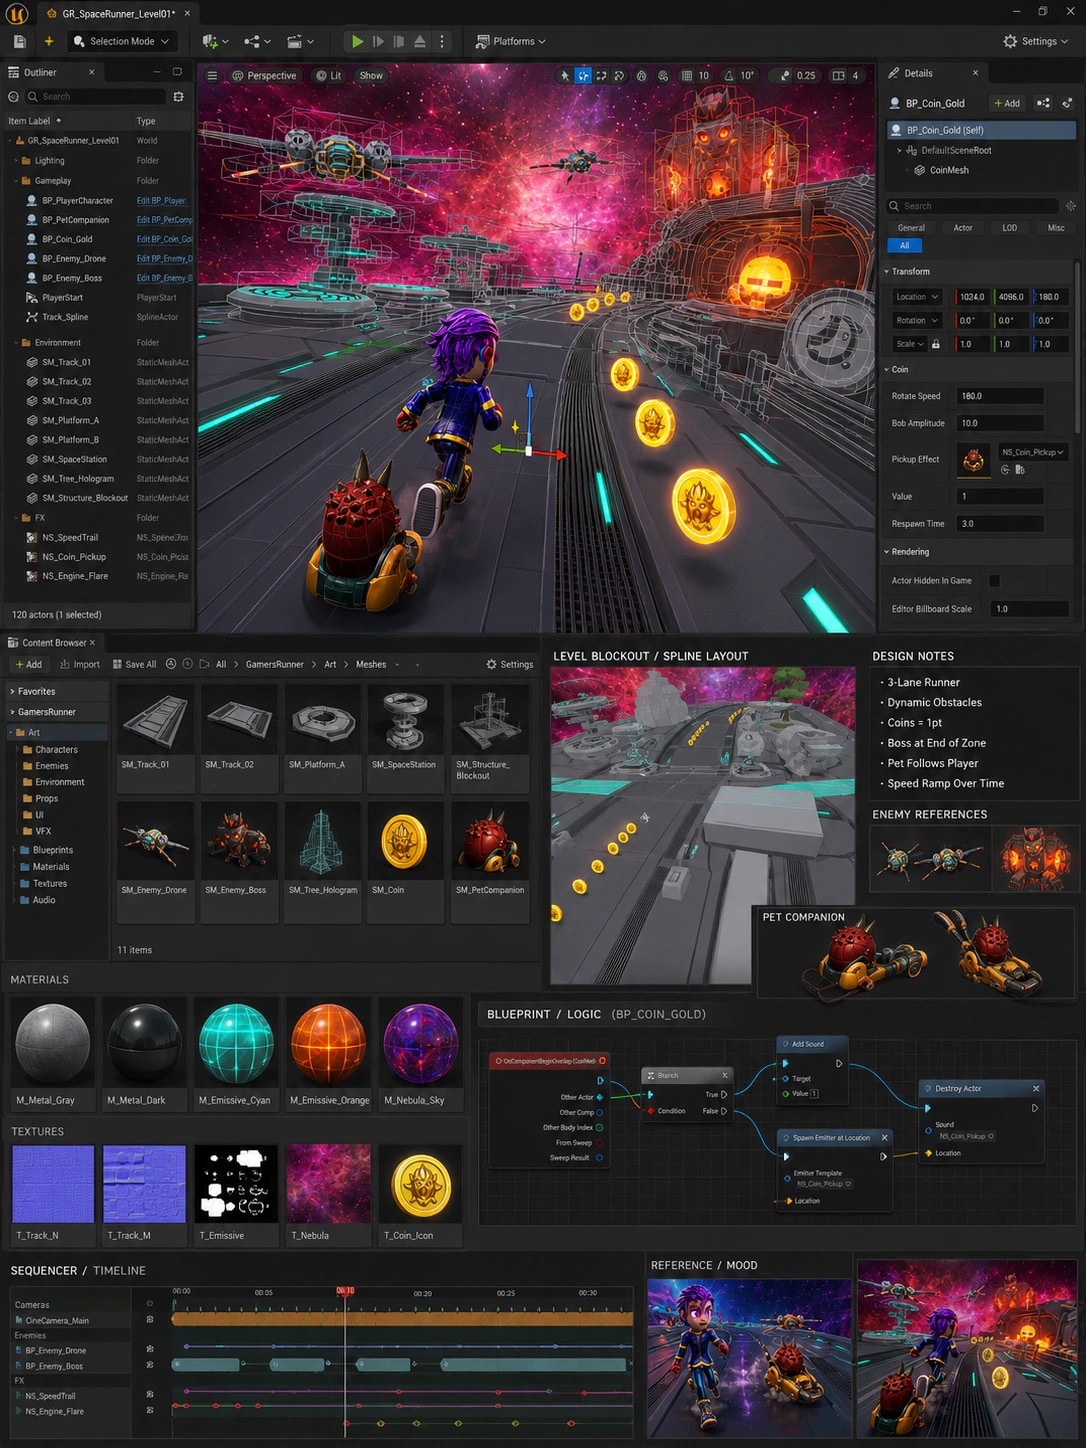
Task: Open the NS_Coin_Pickup asset dropdown
Action: click(1033, 452)
